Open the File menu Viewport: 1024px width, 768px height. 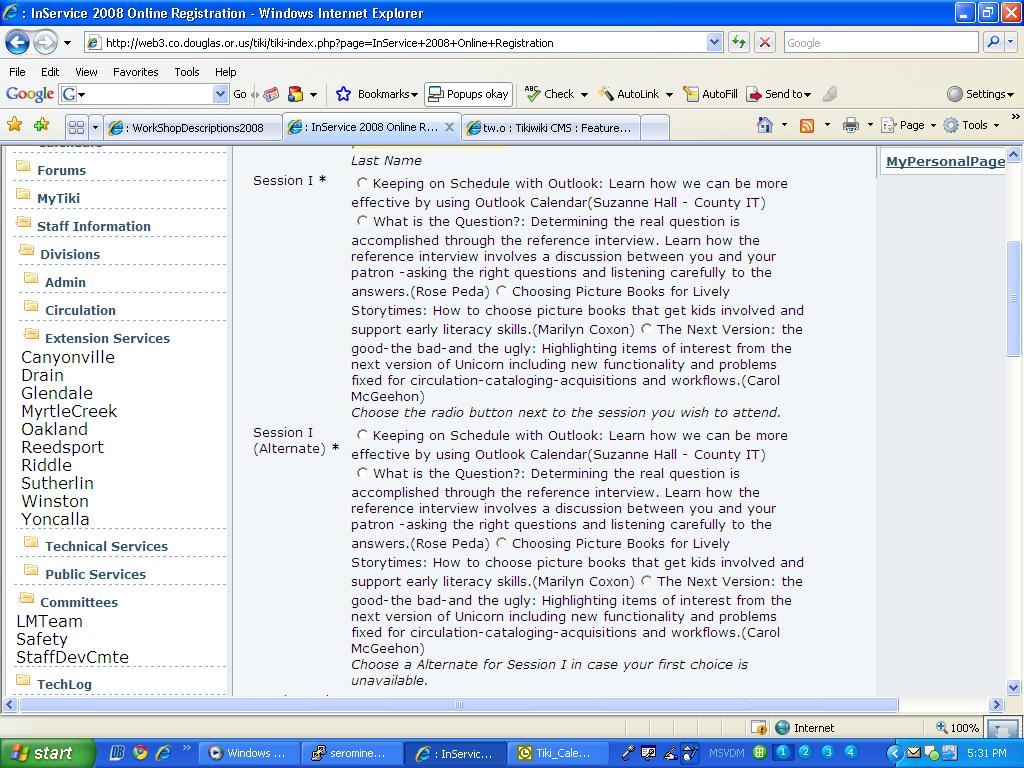(18, 72)
